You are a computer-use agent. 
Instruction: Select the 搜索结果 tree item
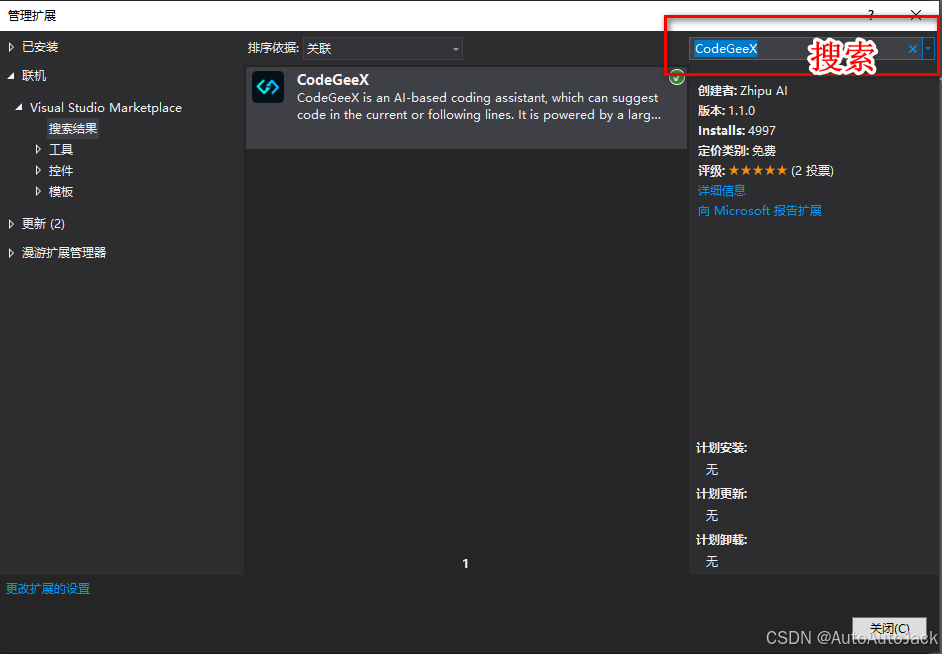tap(73, 129)
